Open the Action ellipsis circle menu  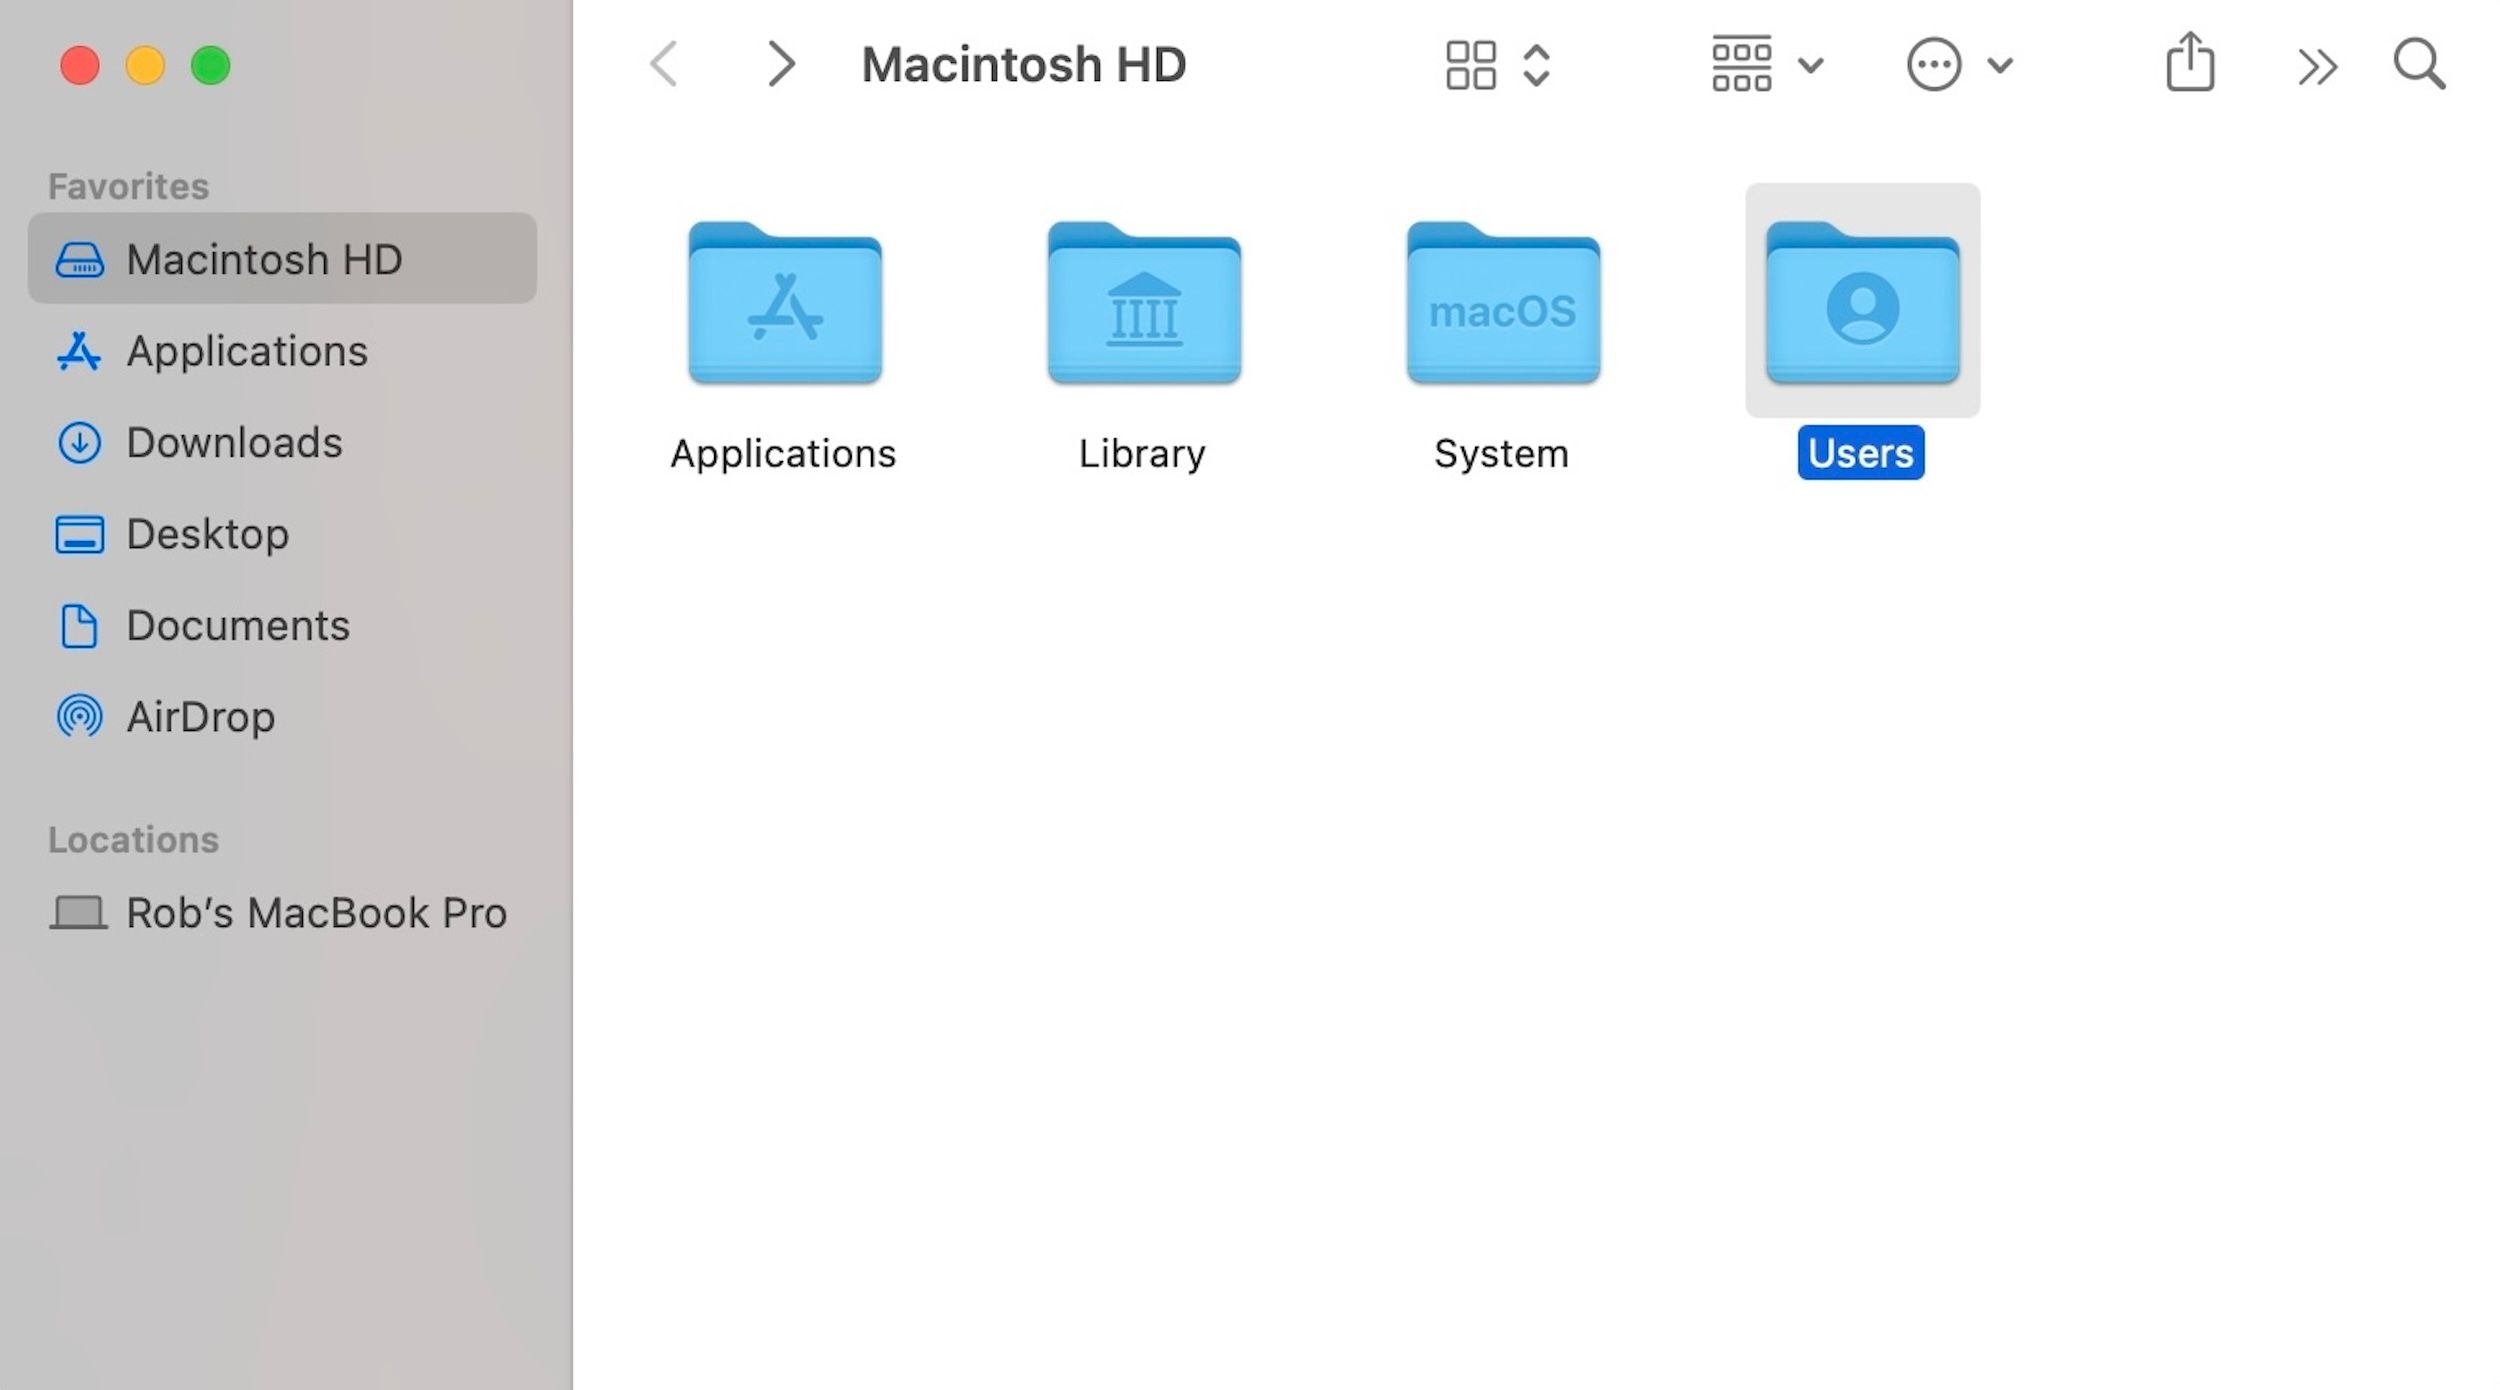click(x=1933, y=65)
